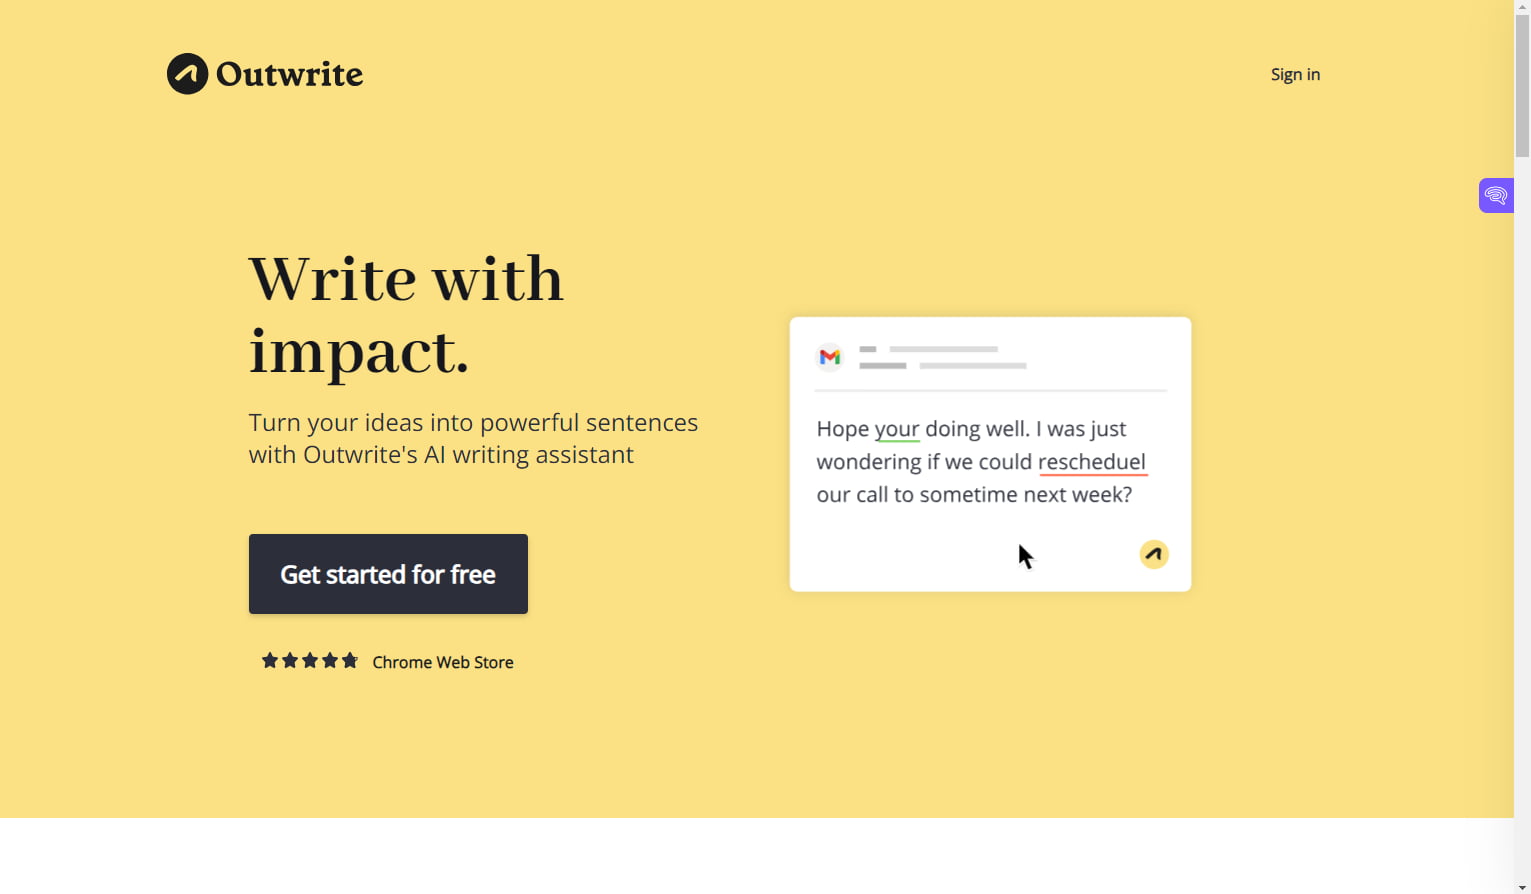Click the 'Write with impact.' headline

(406, 315)
